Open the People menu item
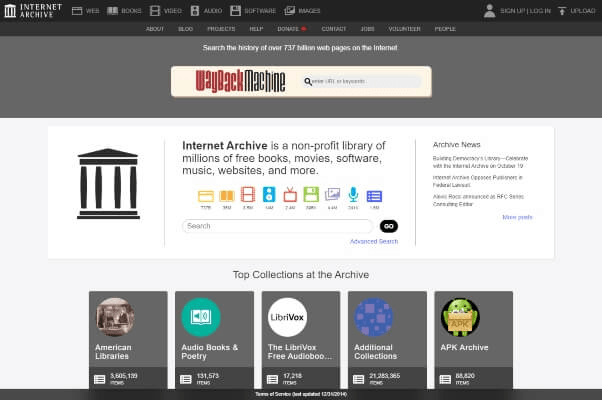The width and height of the screenshot is (602, 400). point(445,29)
